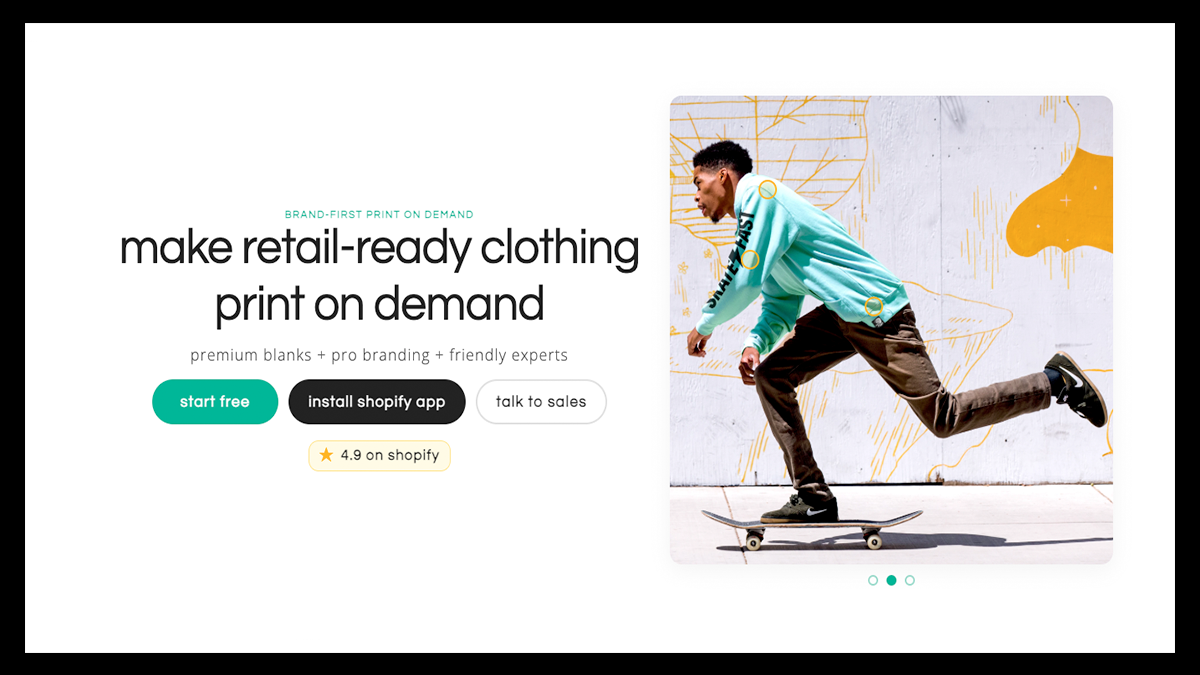Click the green start free button
Screen dimensions: 1200x675
point(215,402)
